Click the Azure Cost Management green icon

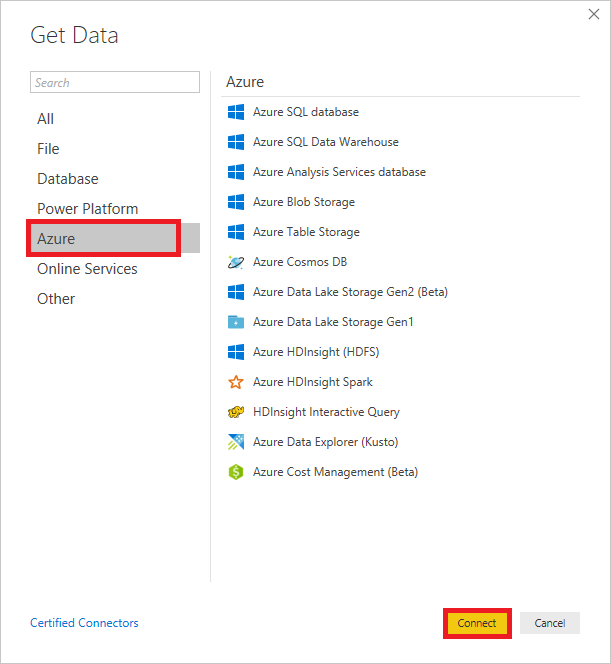click(236, 472)
